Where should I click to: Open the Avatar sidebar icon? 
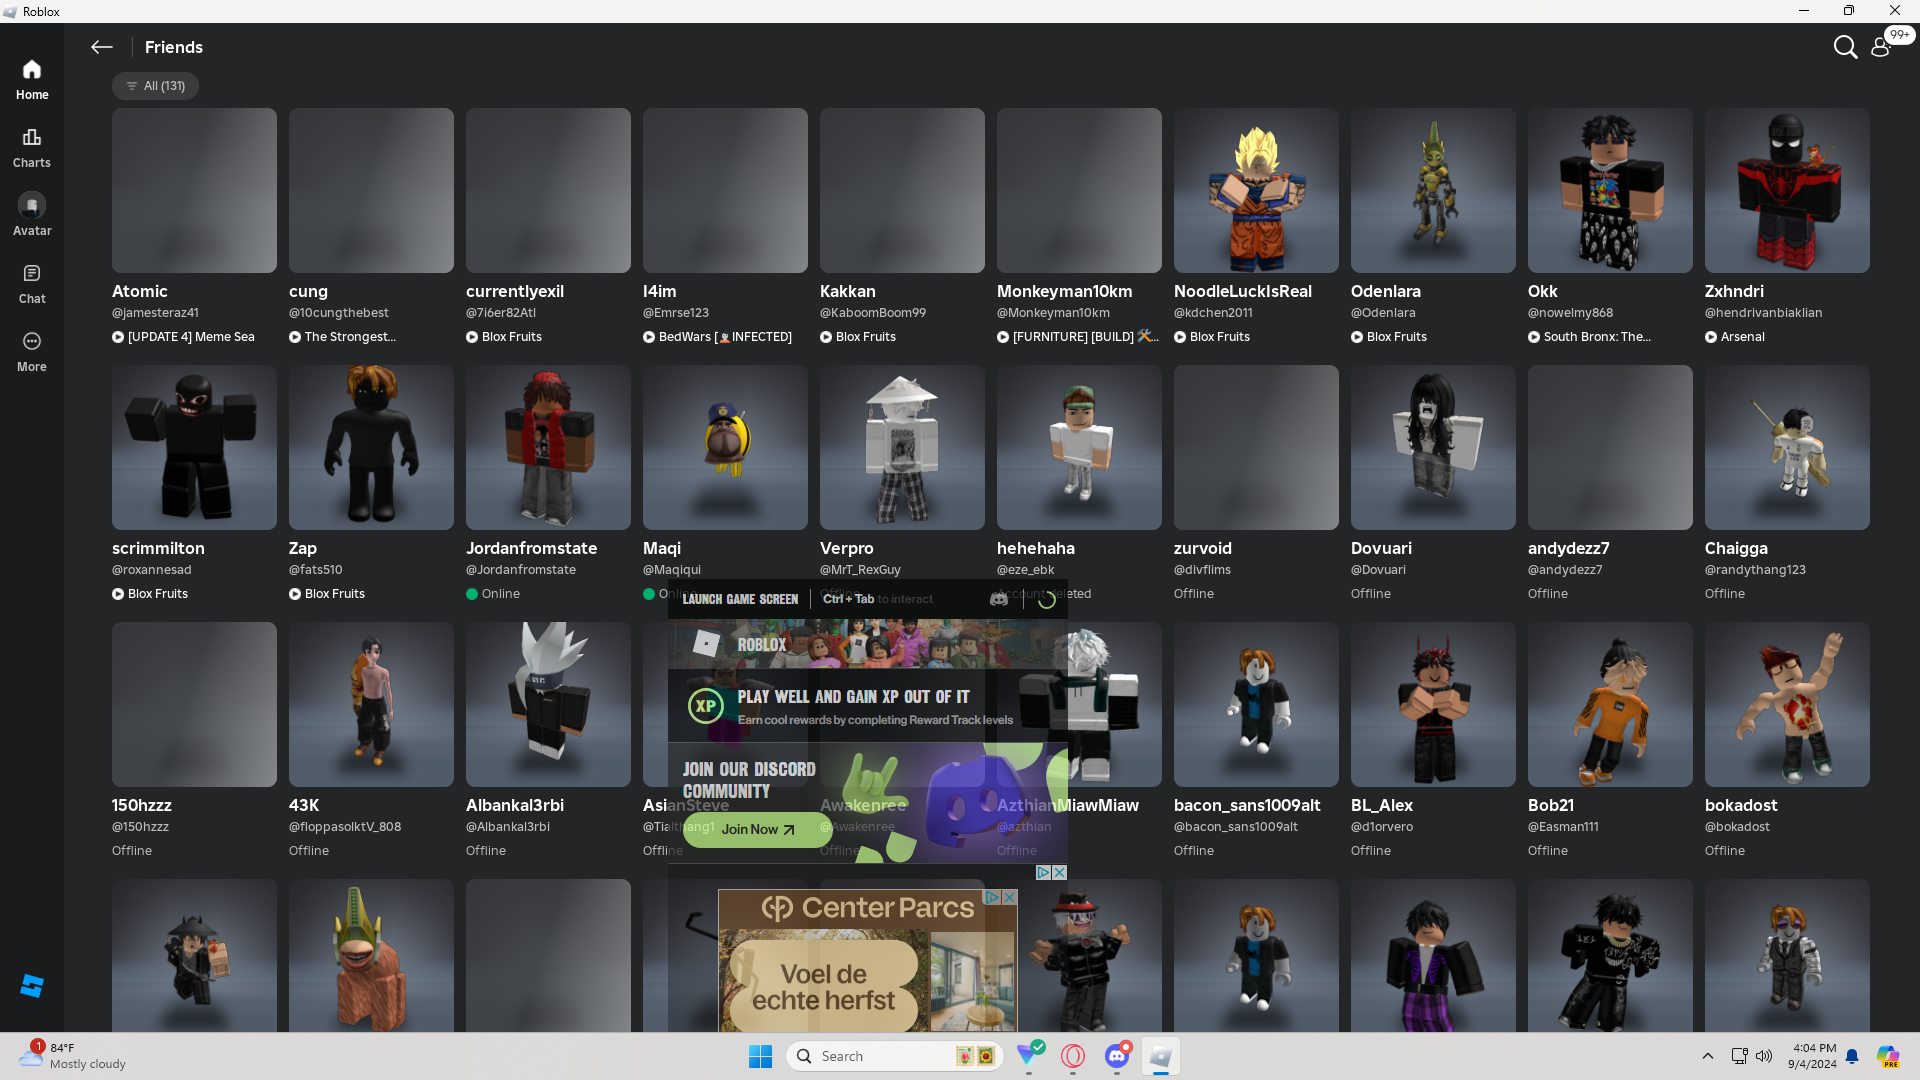[32, 215]
